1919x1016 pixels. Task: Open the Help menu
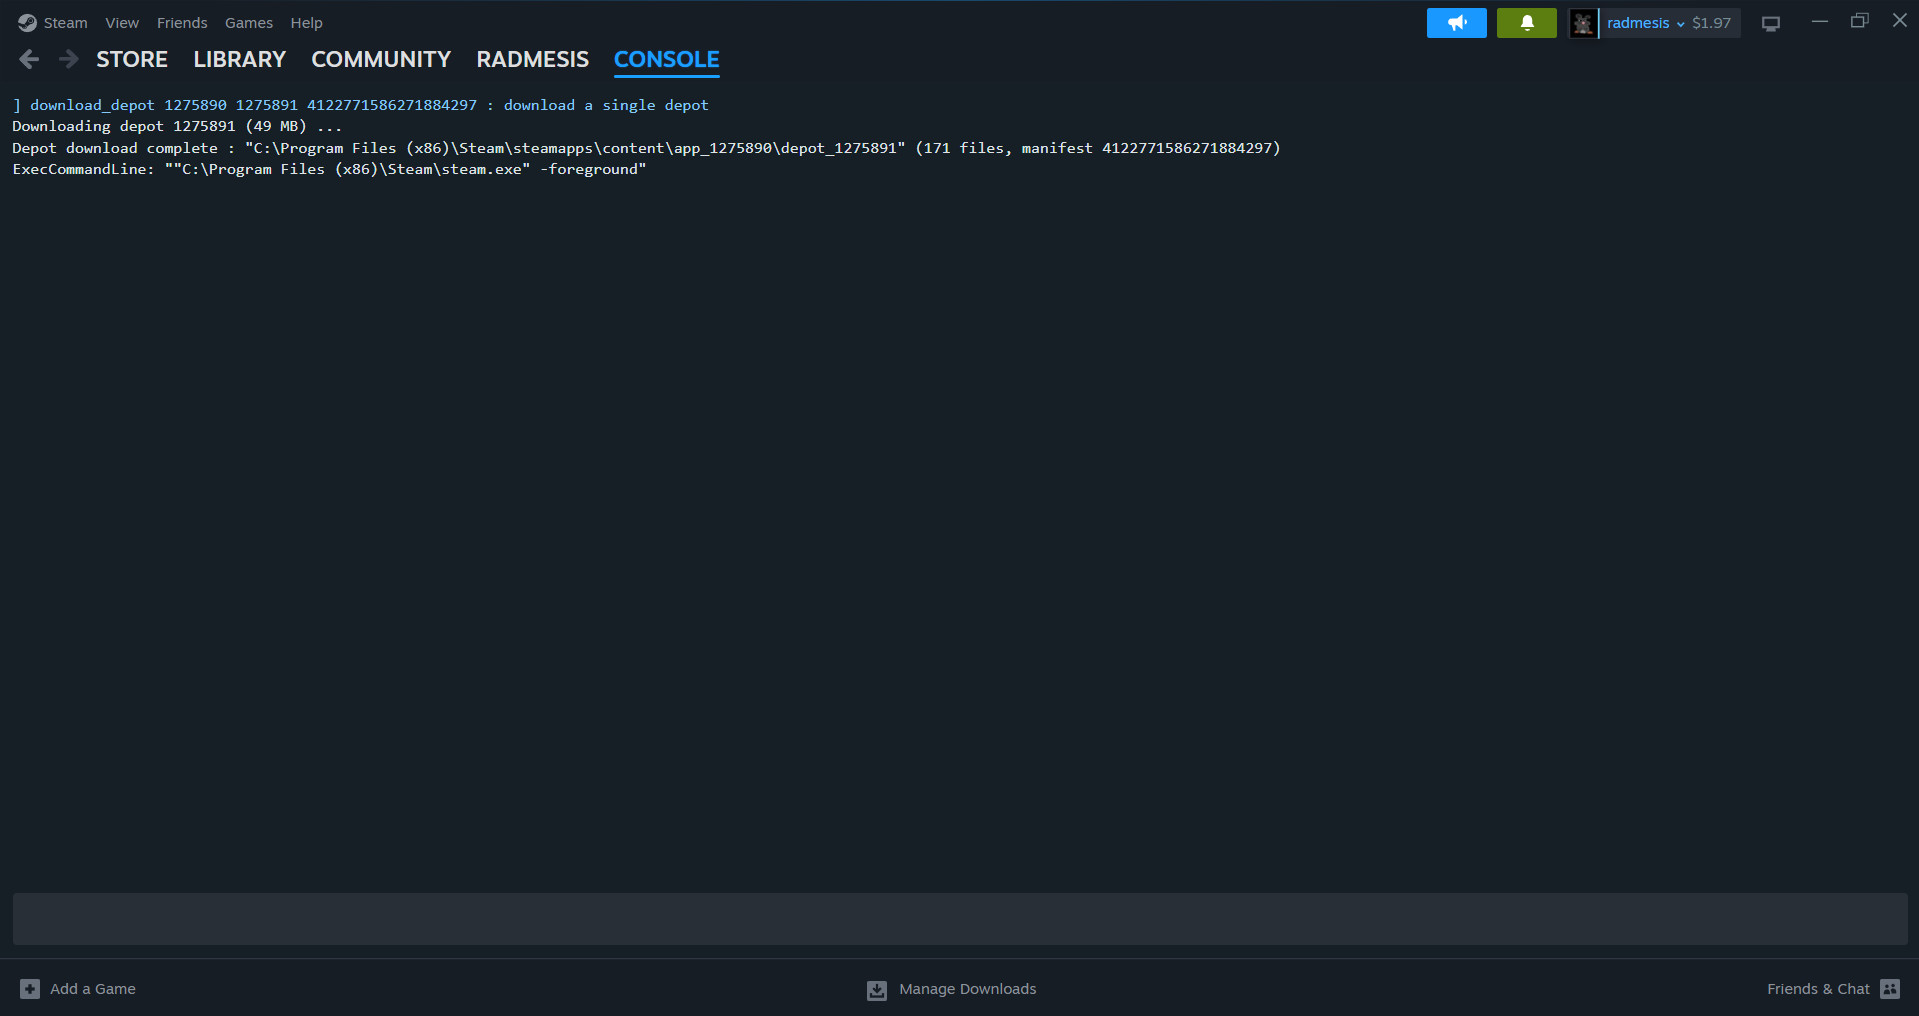click(306, 23)
